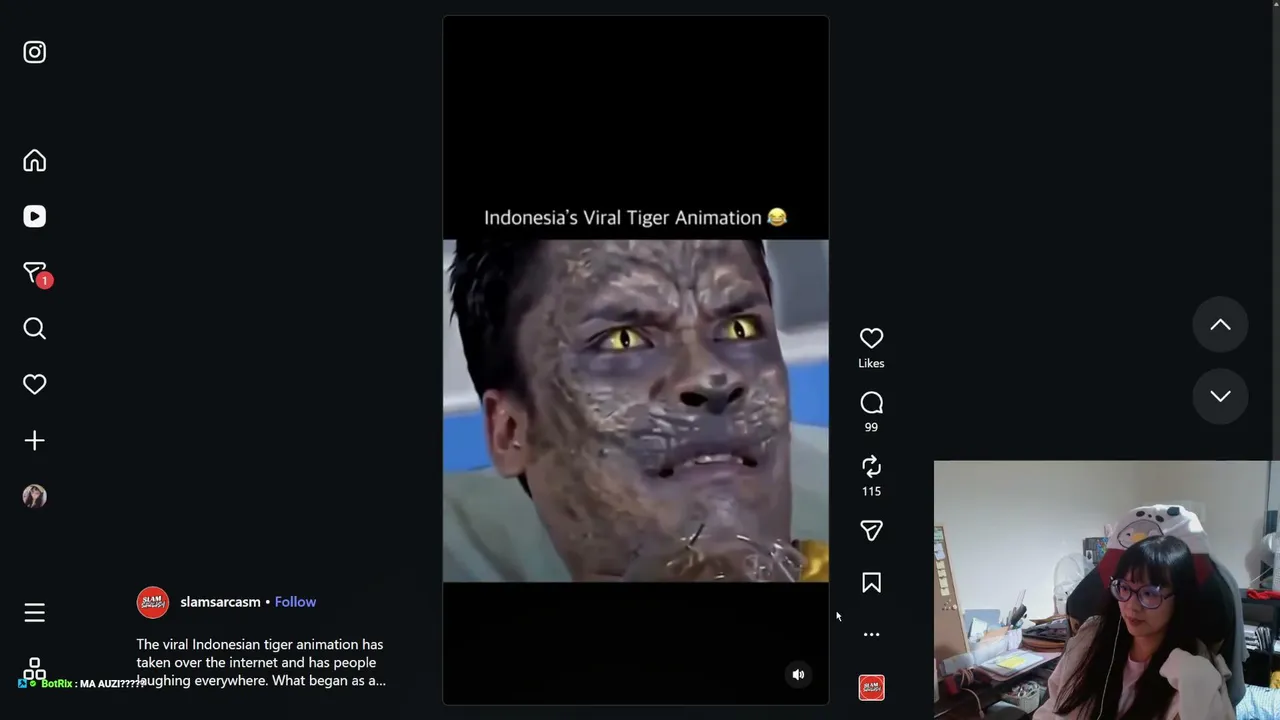Follow the slamsarcasm account
The height and width of the screenshot is (720, 1280).
tap(295, 602)
